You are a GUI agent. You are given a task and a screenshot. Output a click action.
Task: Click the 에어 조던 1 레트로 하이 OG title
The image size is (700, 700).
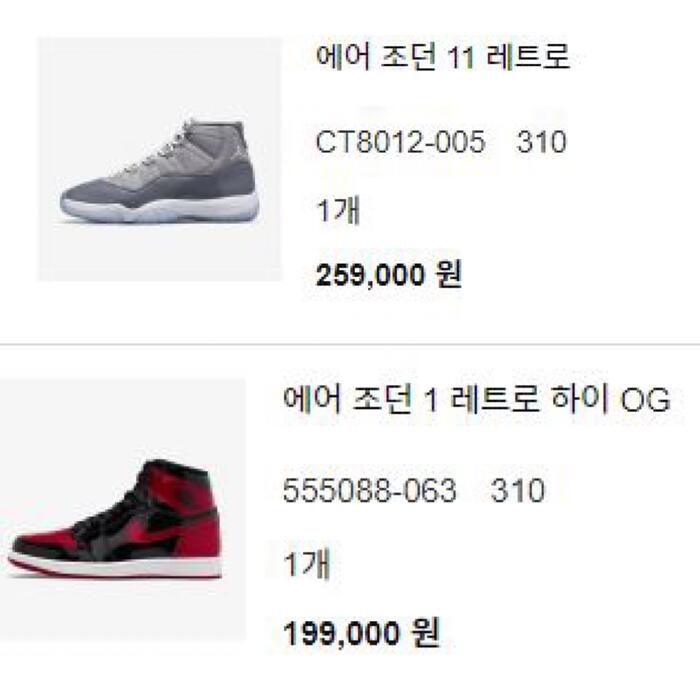(476, 399)
